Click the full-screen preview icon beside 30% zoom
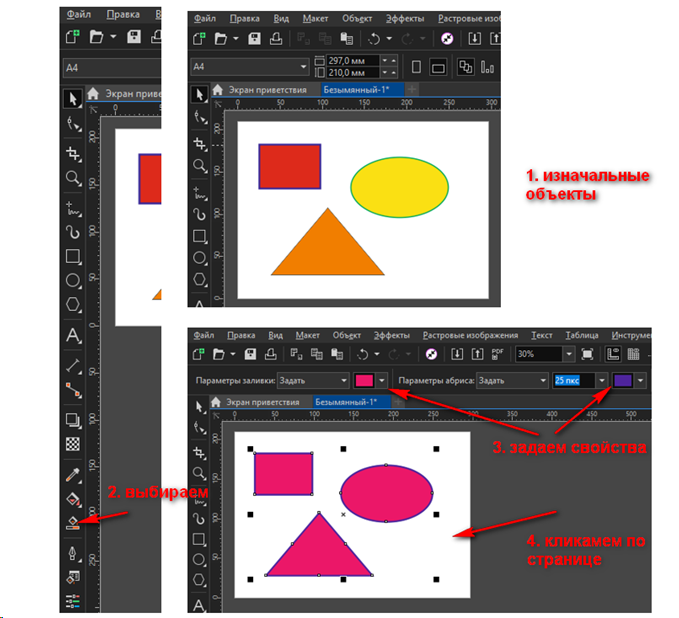Image resolution: width=679 pixels, height=618 pixels. click(587, 354)
